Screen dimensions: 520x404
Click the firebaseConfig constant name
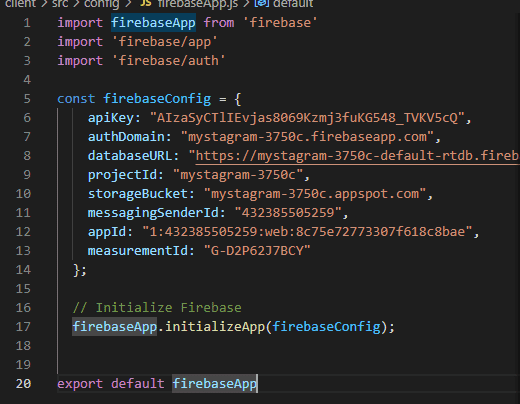(x=157, y=99)
